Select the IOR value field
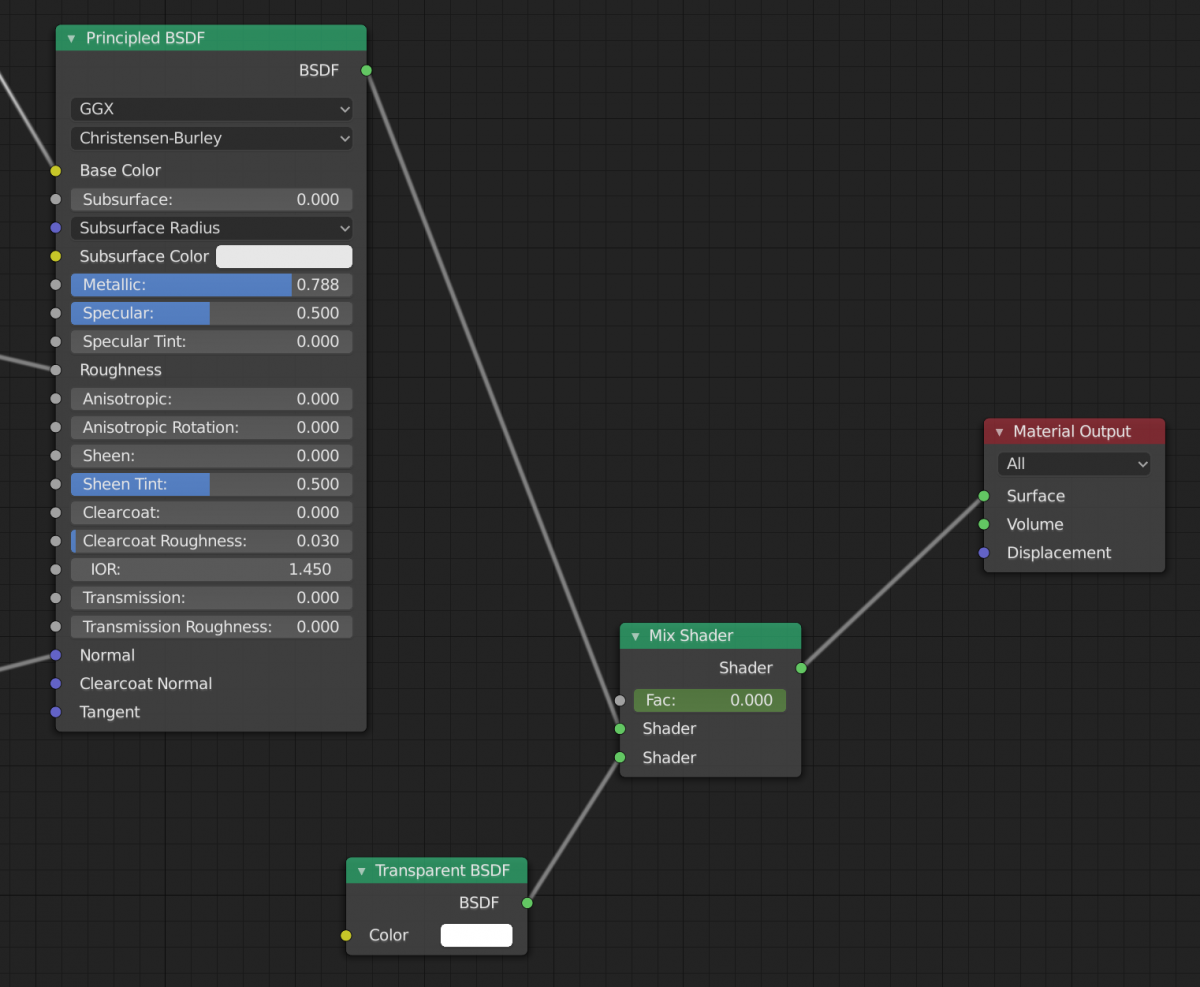Screen dimensions: 1200x987 pos(211,569)
